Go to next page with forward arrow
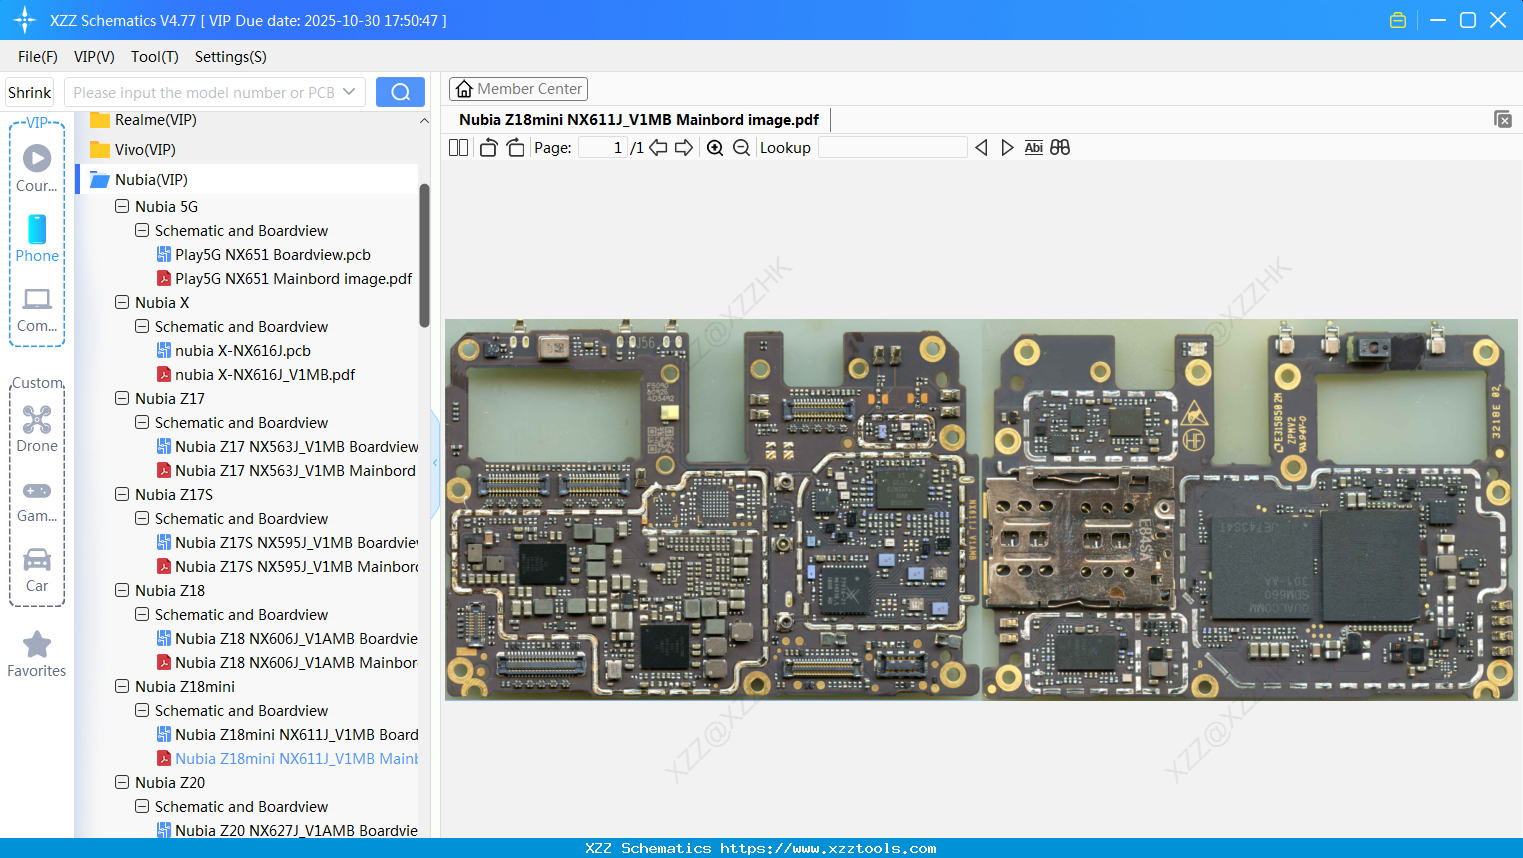Screen dimensions: 1523x858 point(684,147)
